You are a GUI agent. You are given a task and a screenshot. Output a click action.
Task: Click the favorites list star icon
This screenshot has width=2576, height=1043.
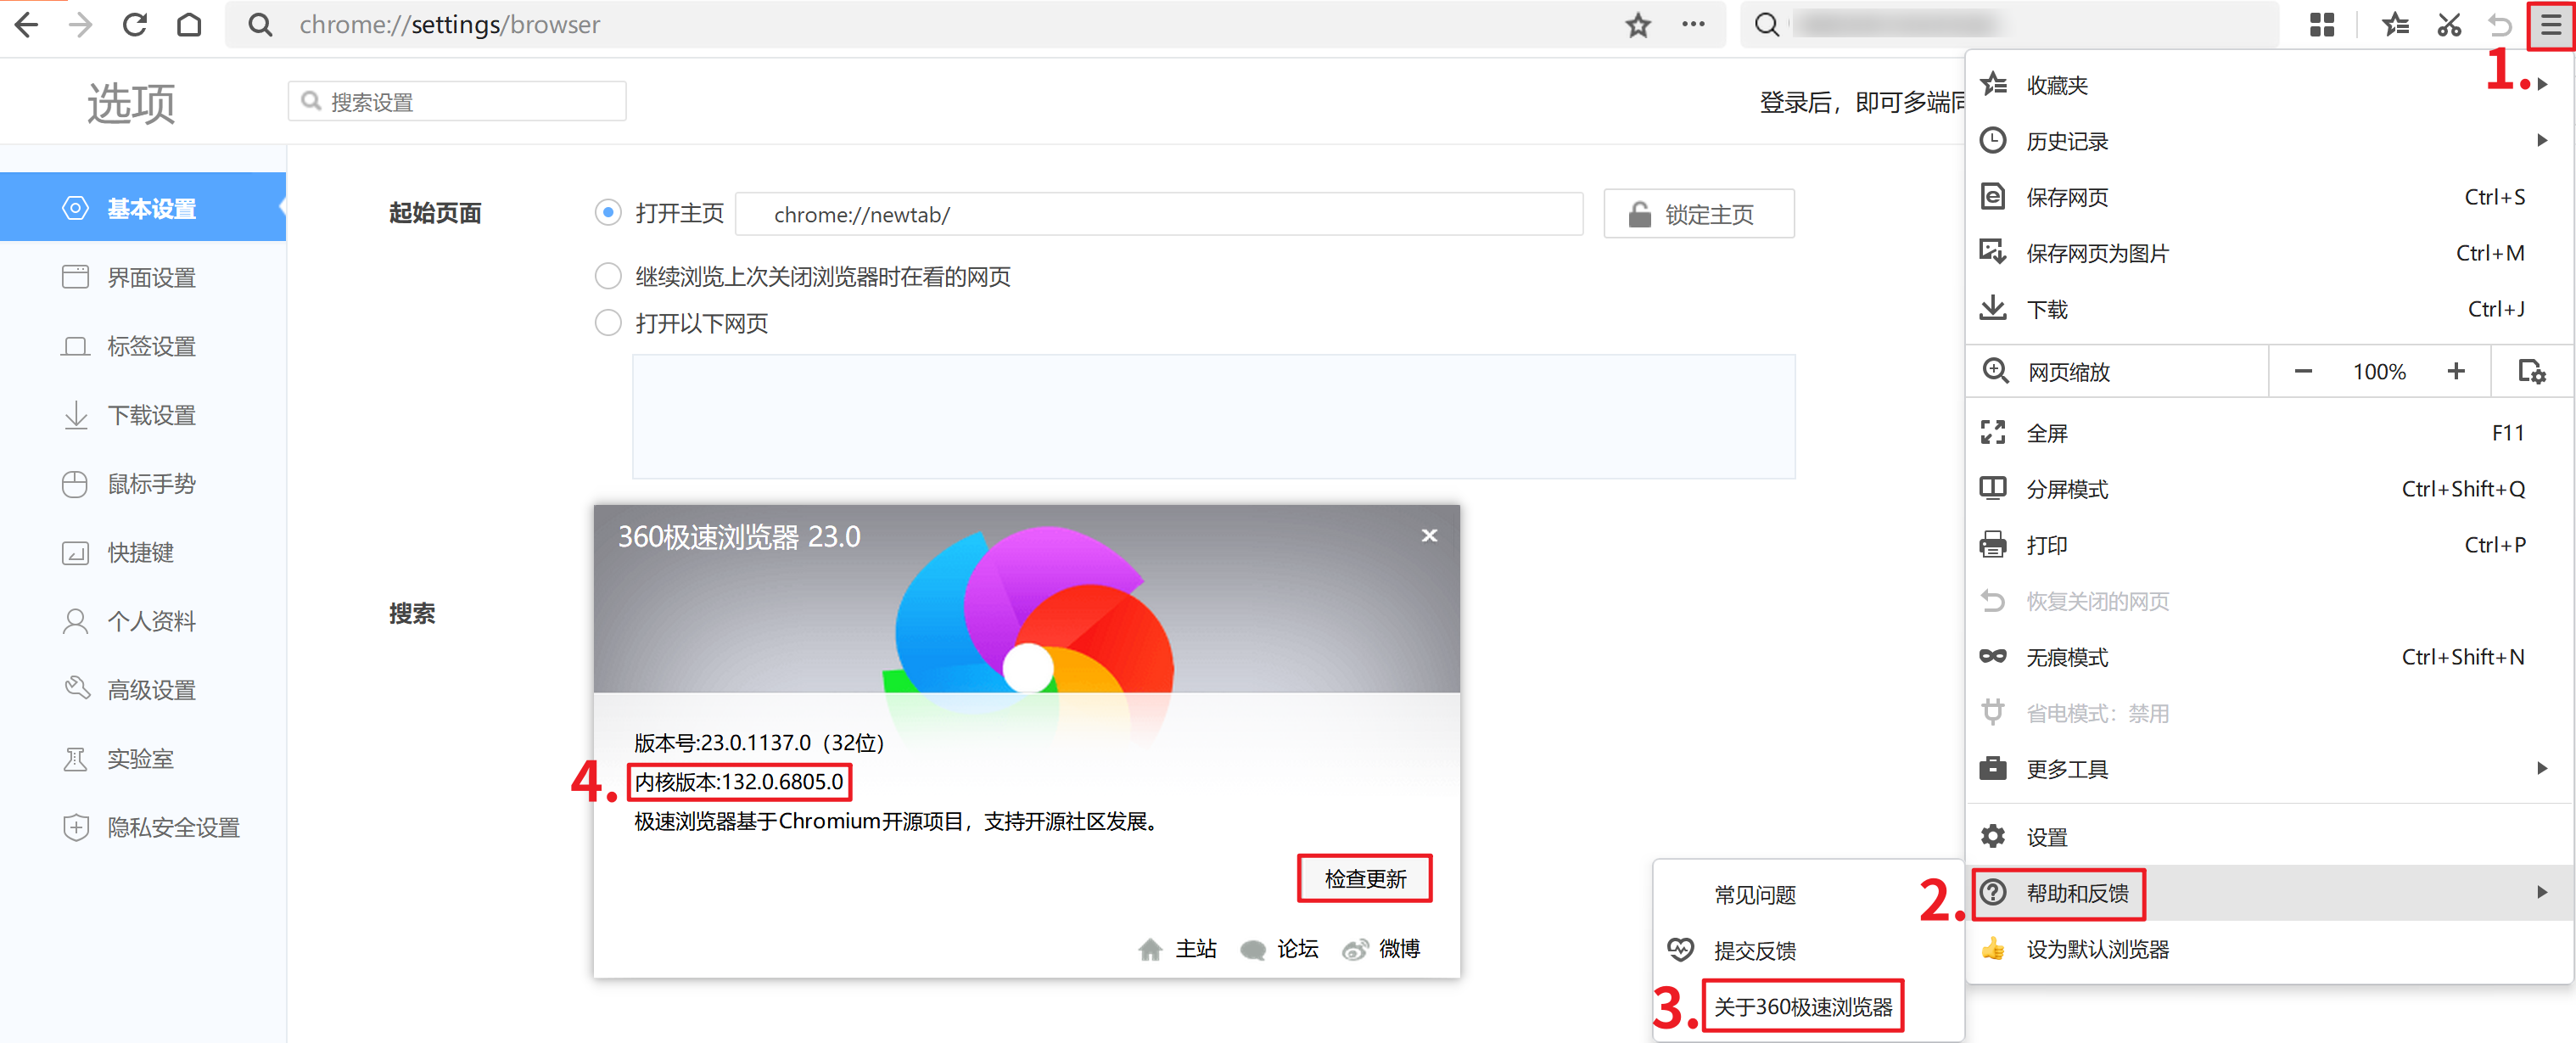point(2395,25)
